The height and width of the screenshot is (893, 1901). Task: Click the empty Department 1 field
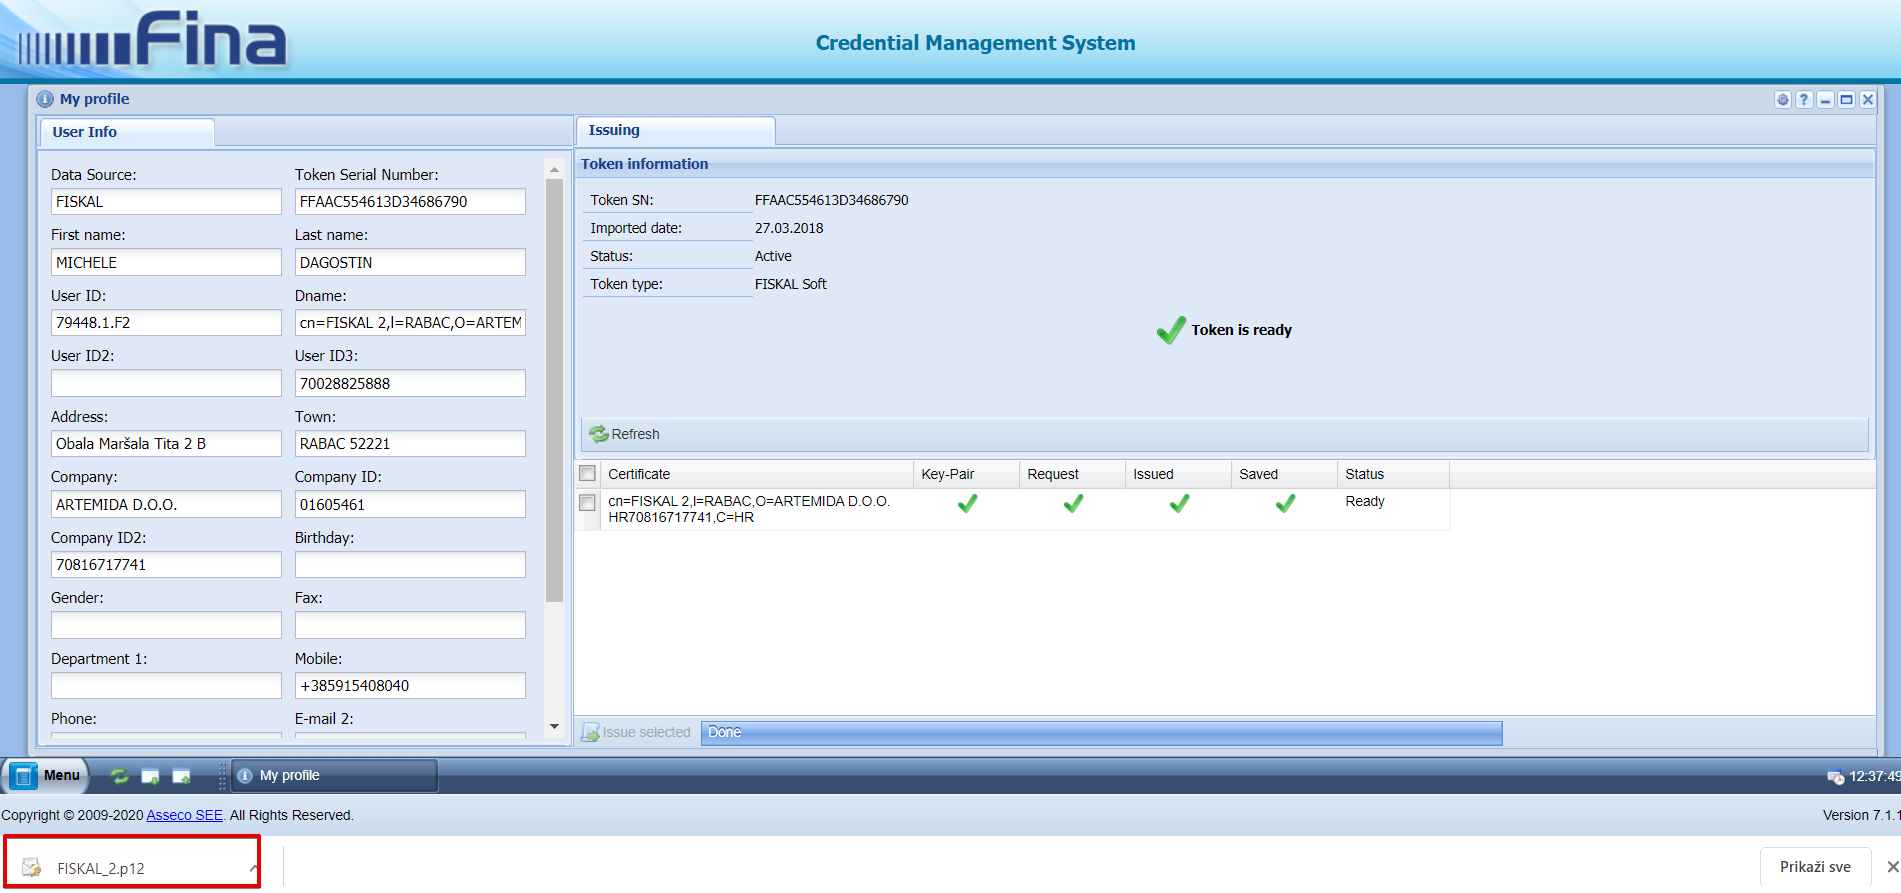coord(166,686)
